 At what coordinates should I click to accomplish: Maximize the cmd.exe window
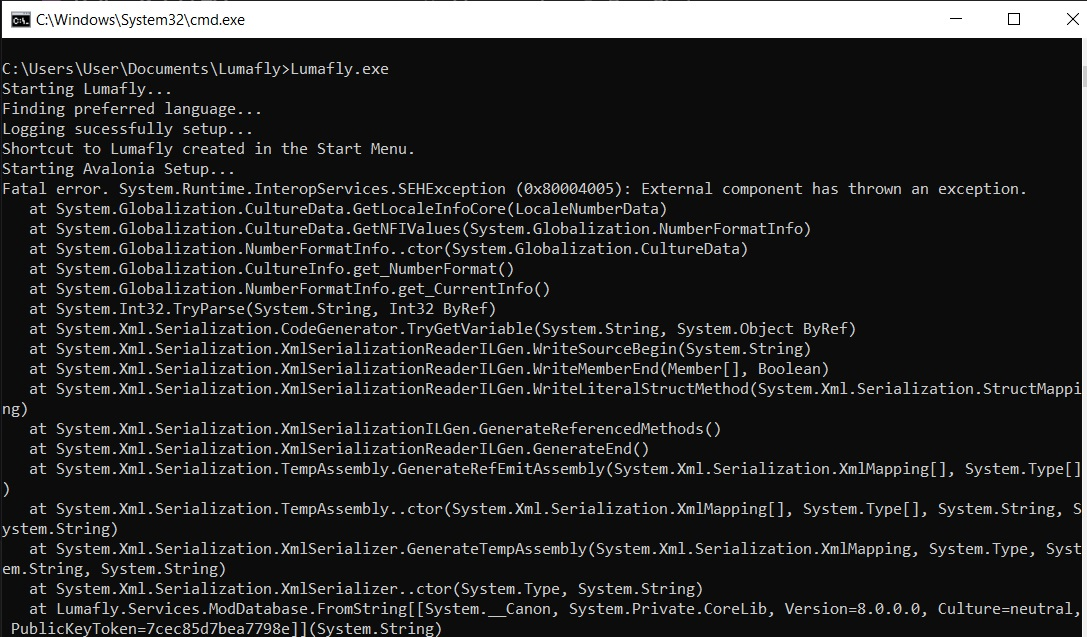1014,19
